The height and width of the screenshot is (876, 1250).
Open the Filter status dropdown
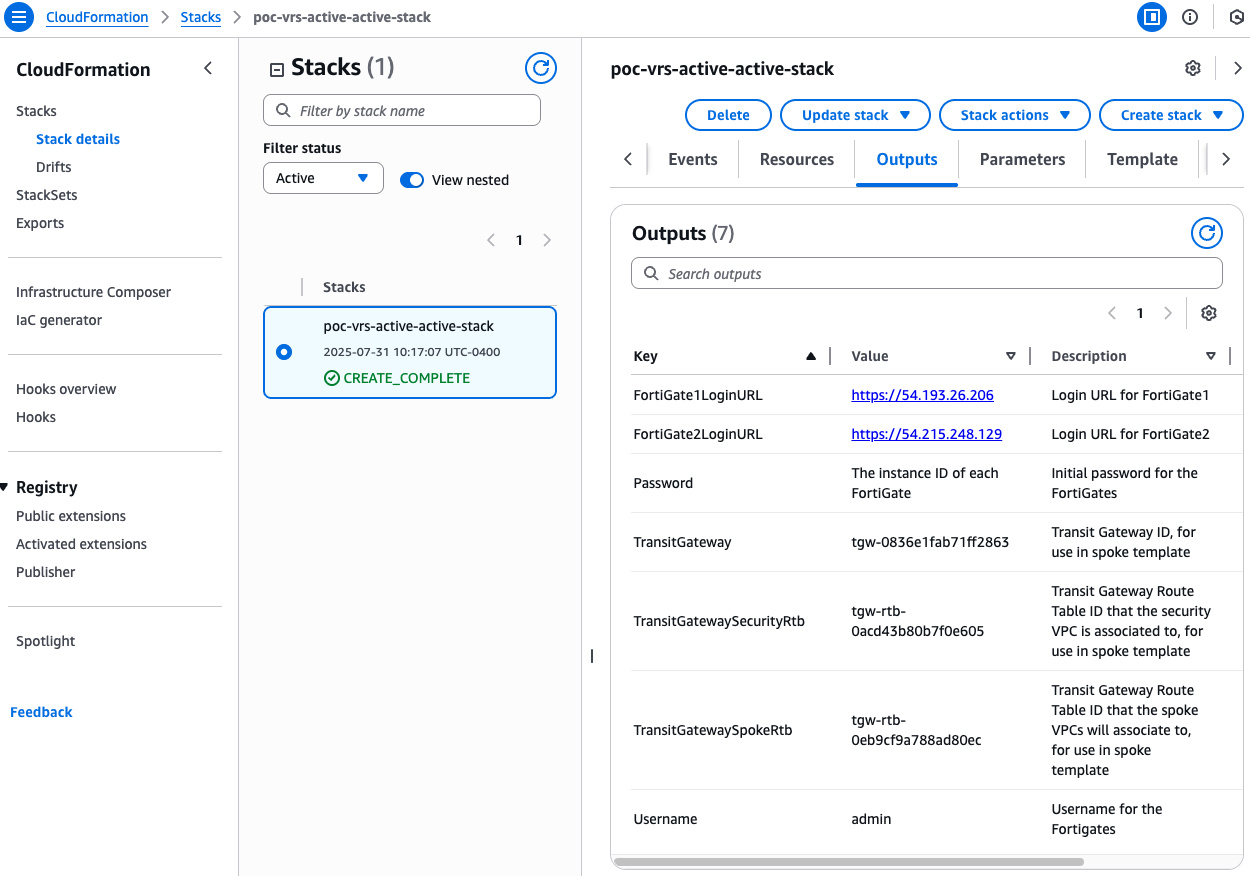click(323, 178)
